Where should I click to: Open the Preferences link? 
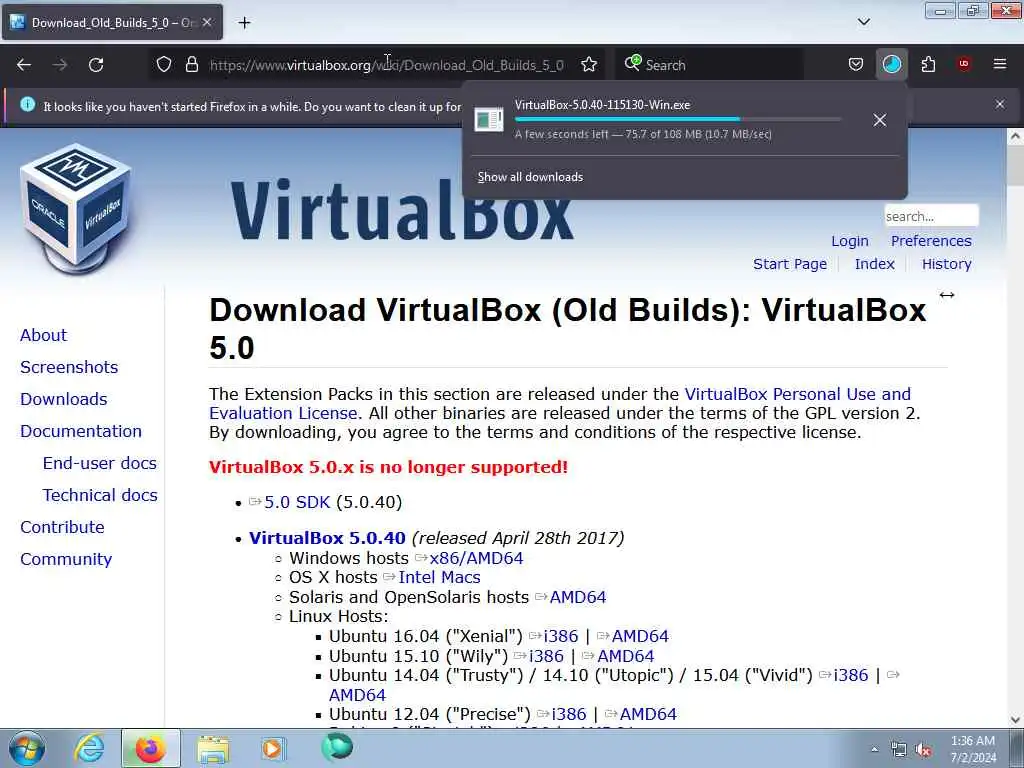(x=931, y=241)
